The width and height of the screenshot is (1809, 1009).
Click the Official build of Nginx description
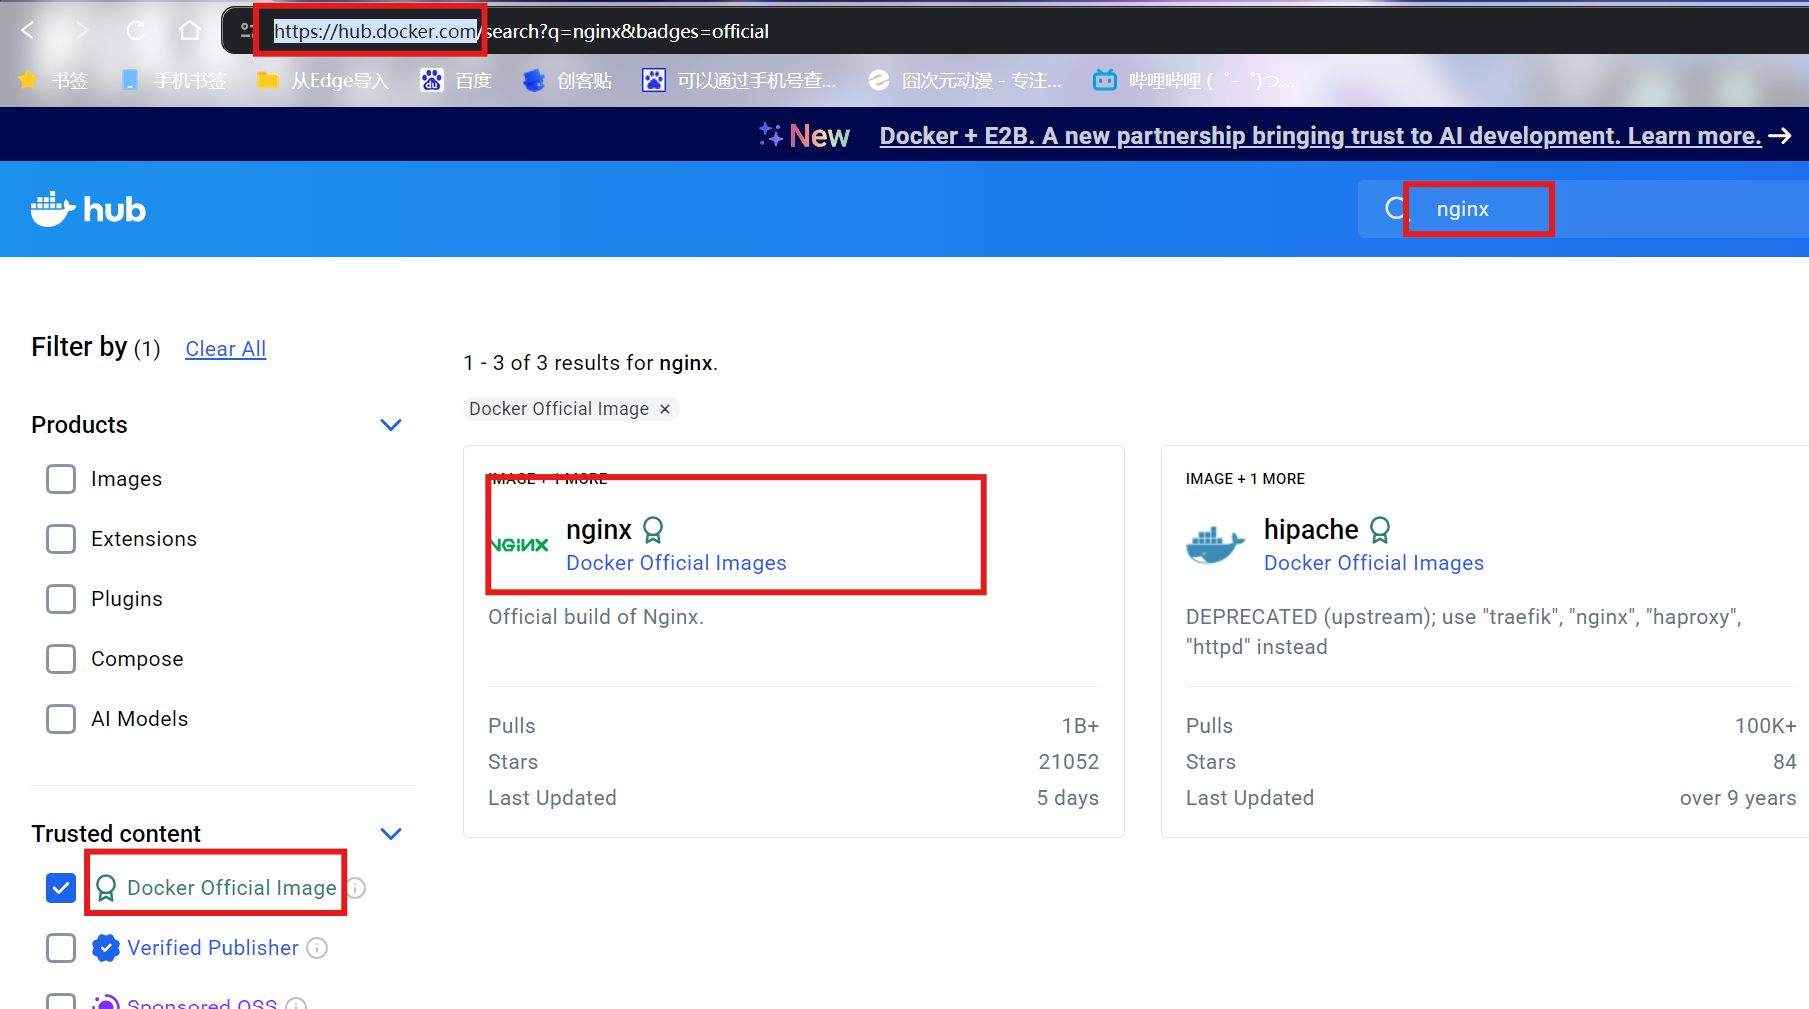pos(596,617)
